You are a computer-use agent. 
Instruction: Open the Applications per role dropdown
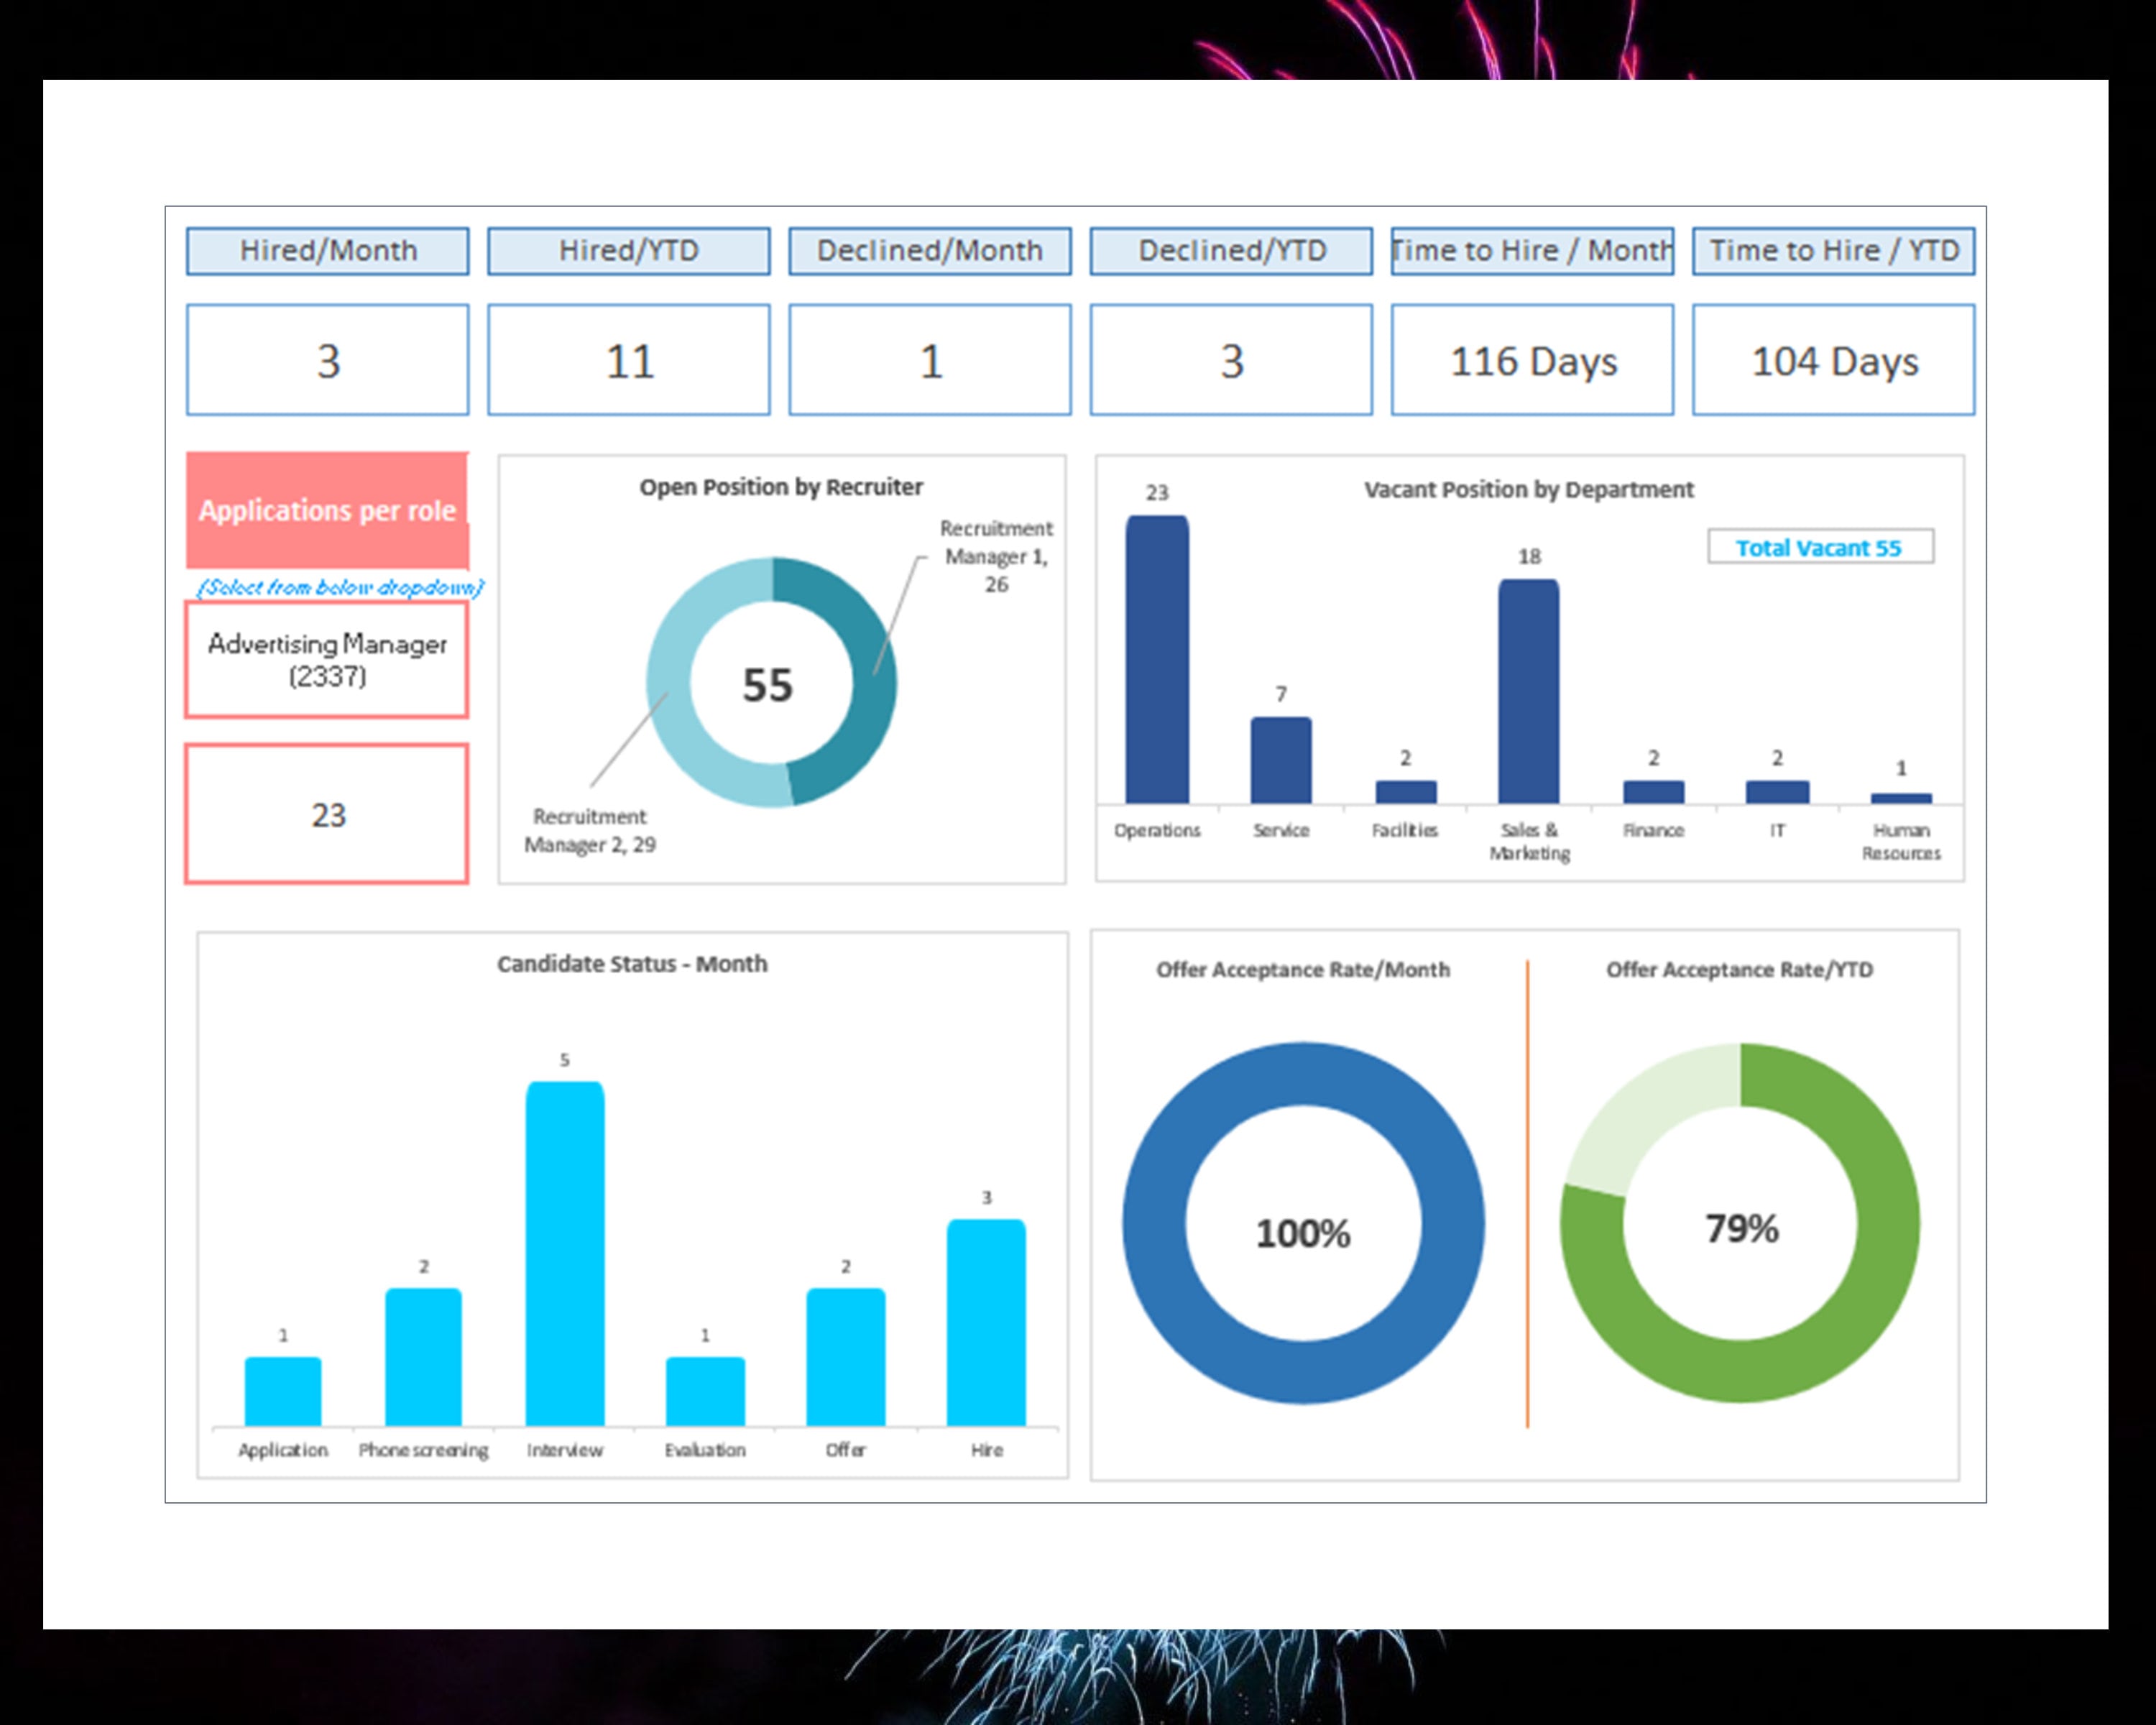click(x=327, y=510)
